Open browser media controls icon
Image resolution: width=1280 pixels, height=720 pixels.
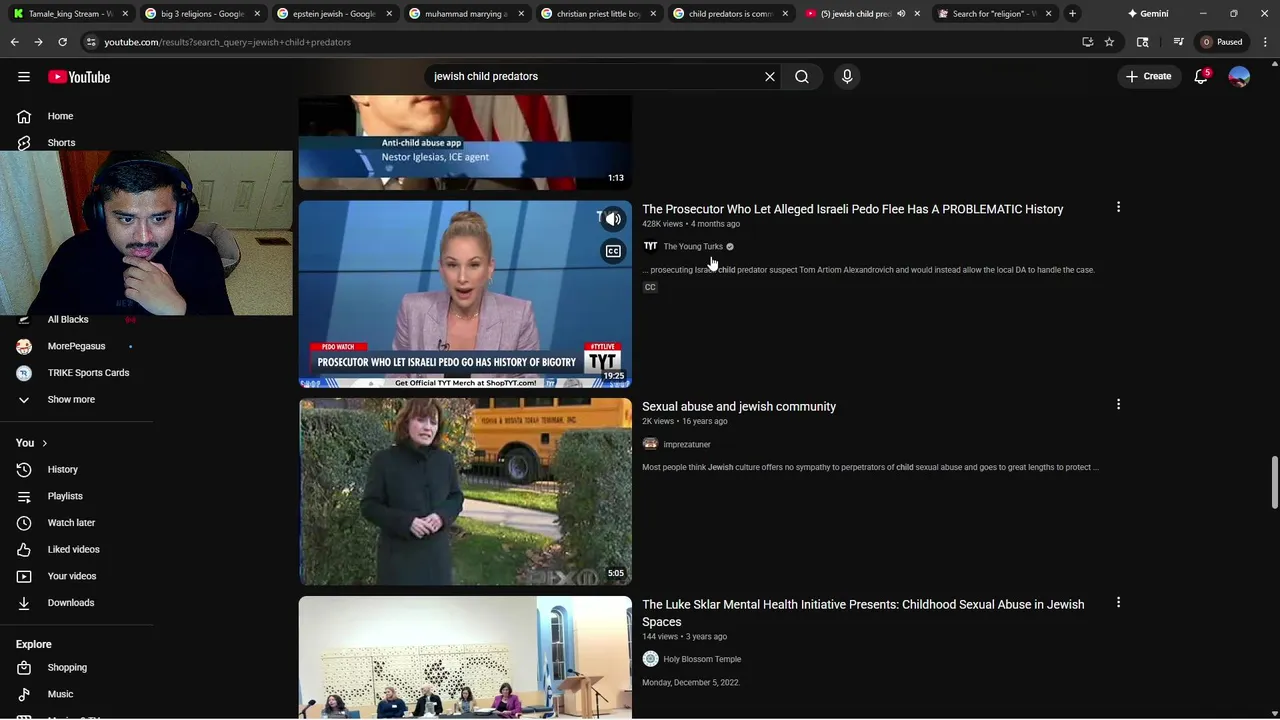[1178, 42]
